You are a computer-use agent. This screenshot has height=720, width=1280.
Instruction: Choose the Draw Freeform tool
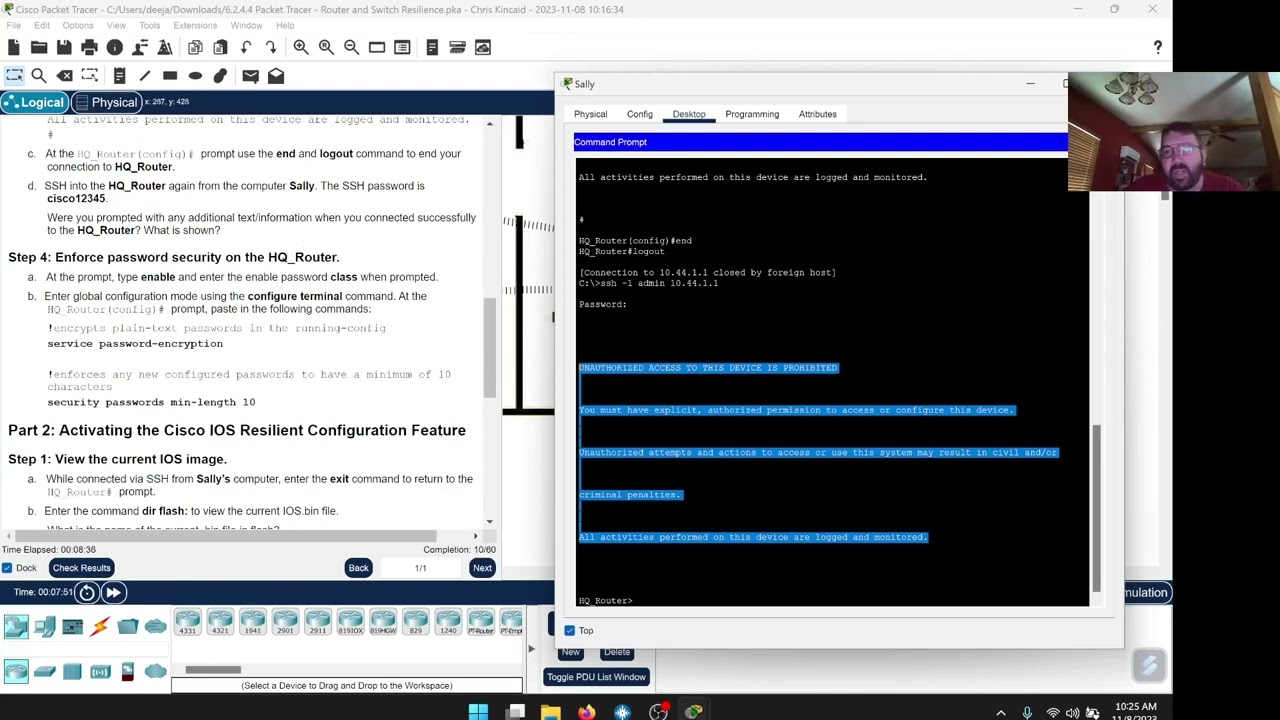click(220, 76)
